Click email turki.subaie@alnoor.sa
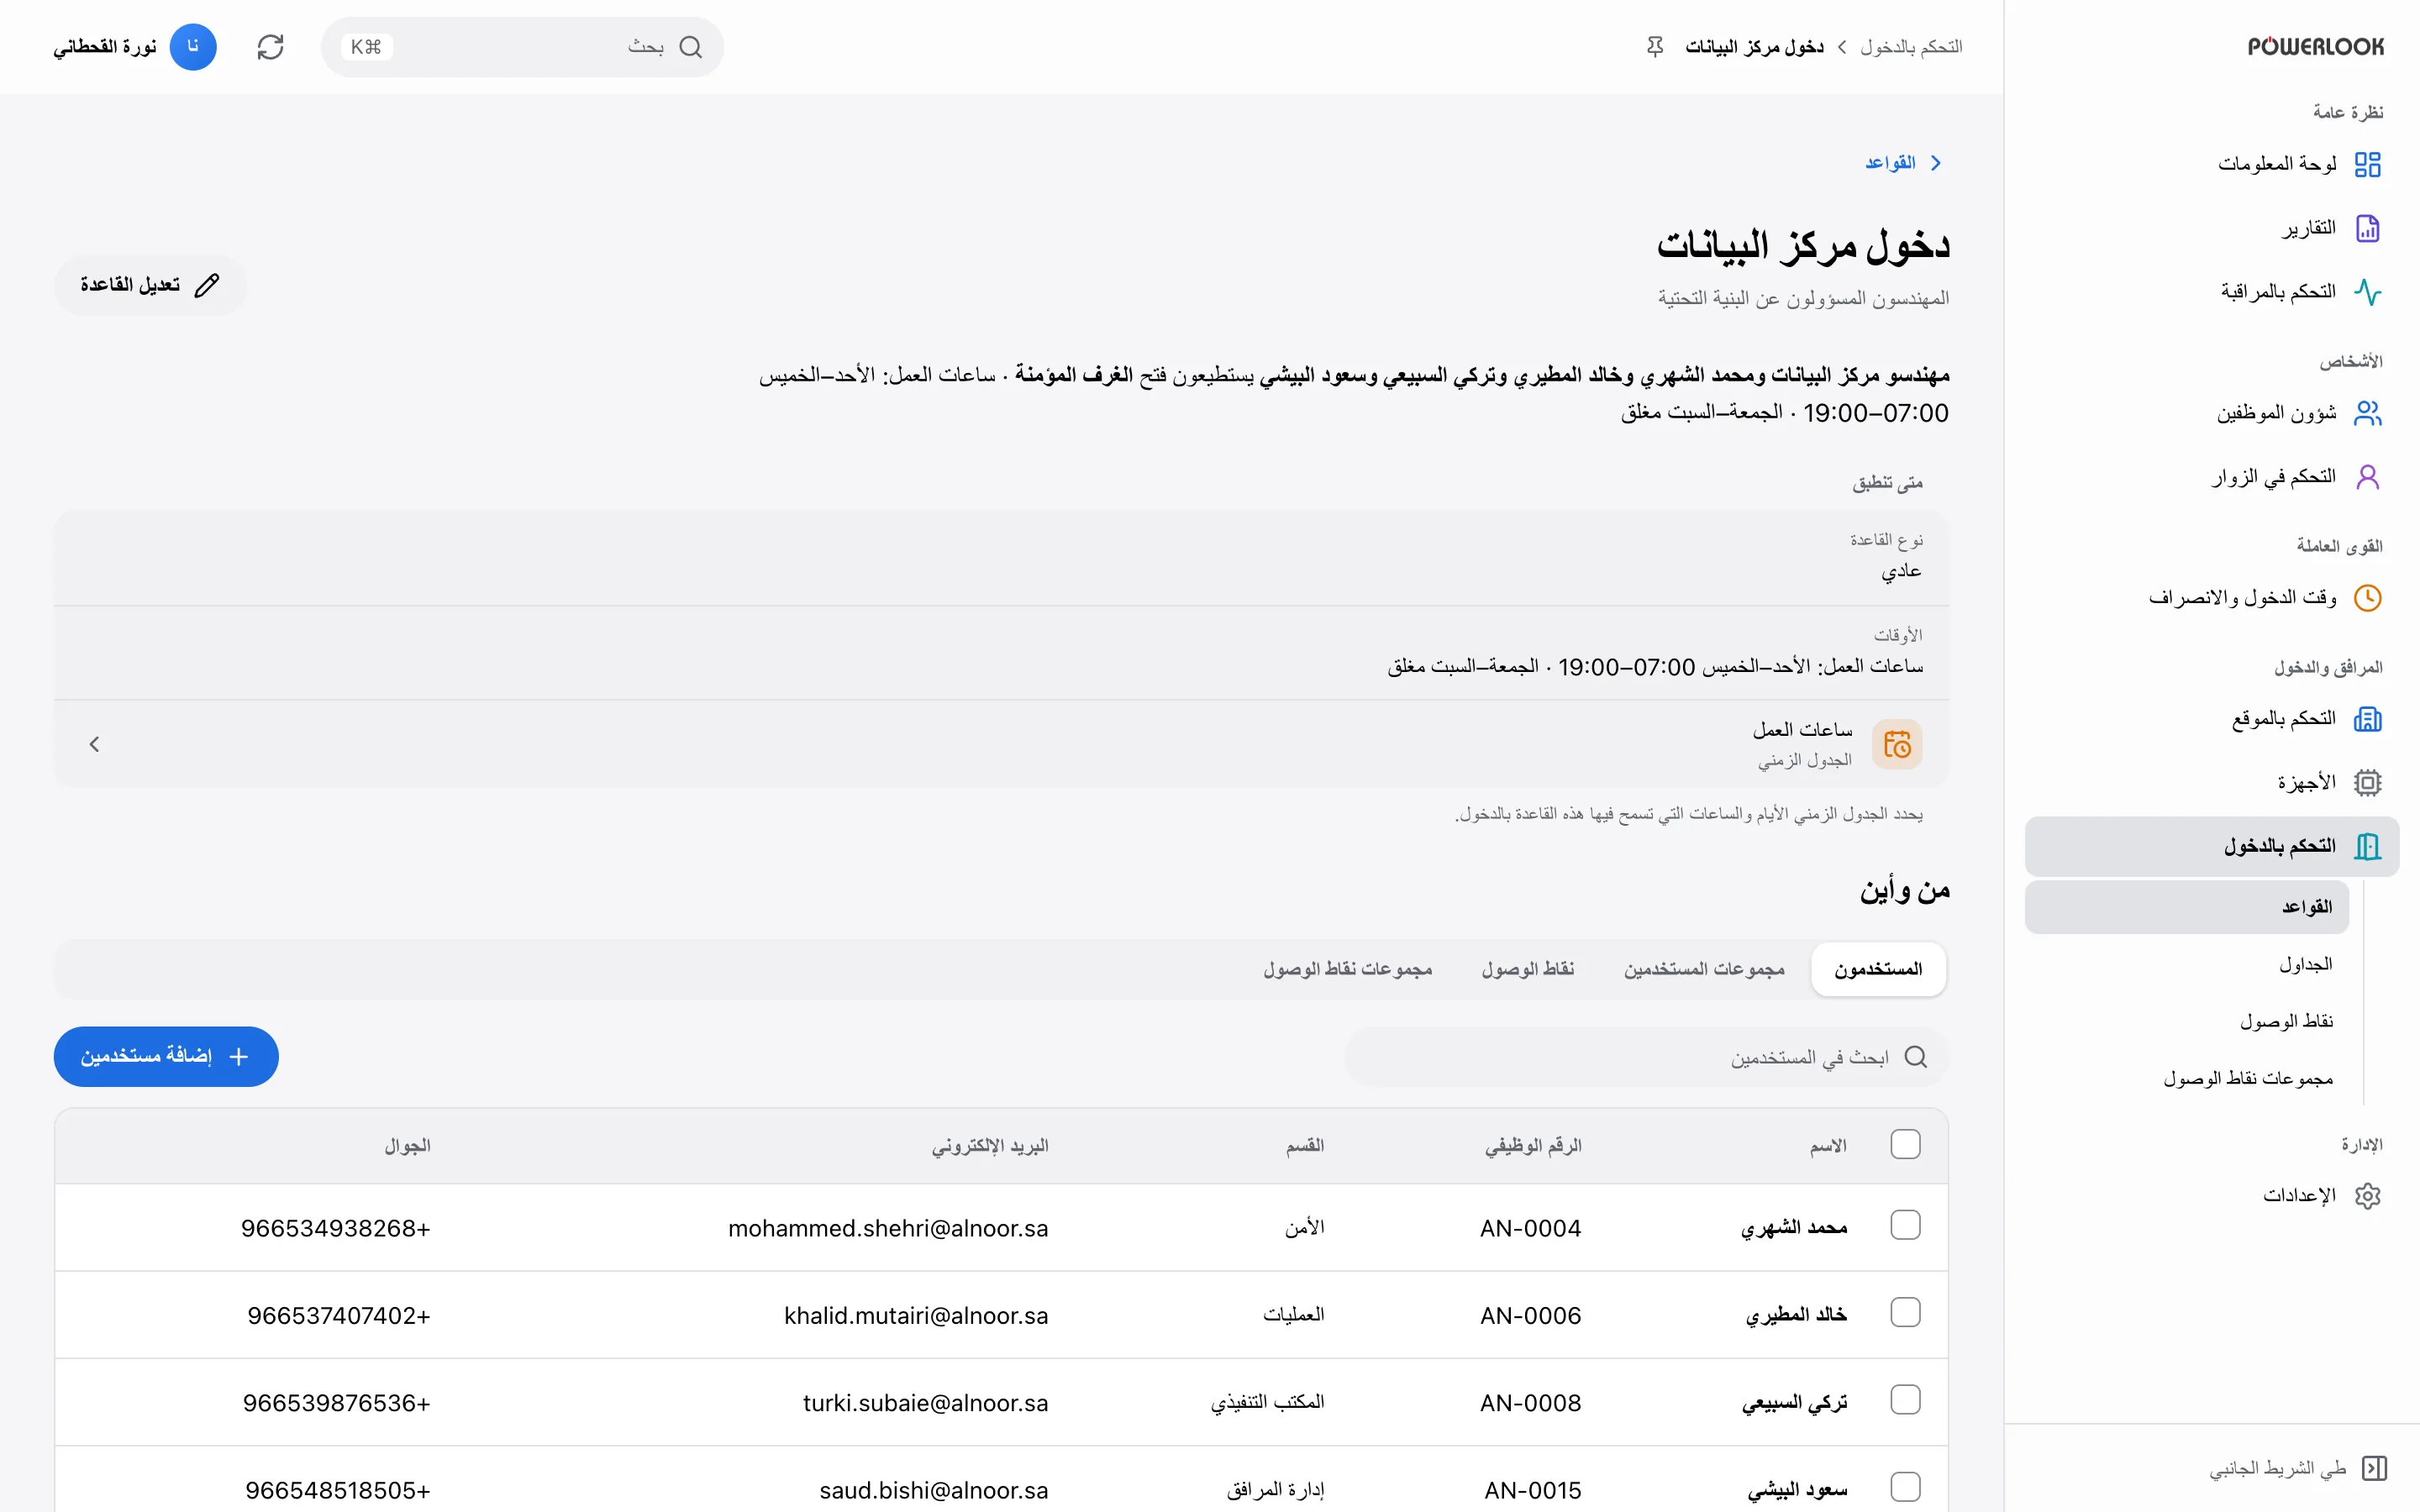 click(926, 1403)
